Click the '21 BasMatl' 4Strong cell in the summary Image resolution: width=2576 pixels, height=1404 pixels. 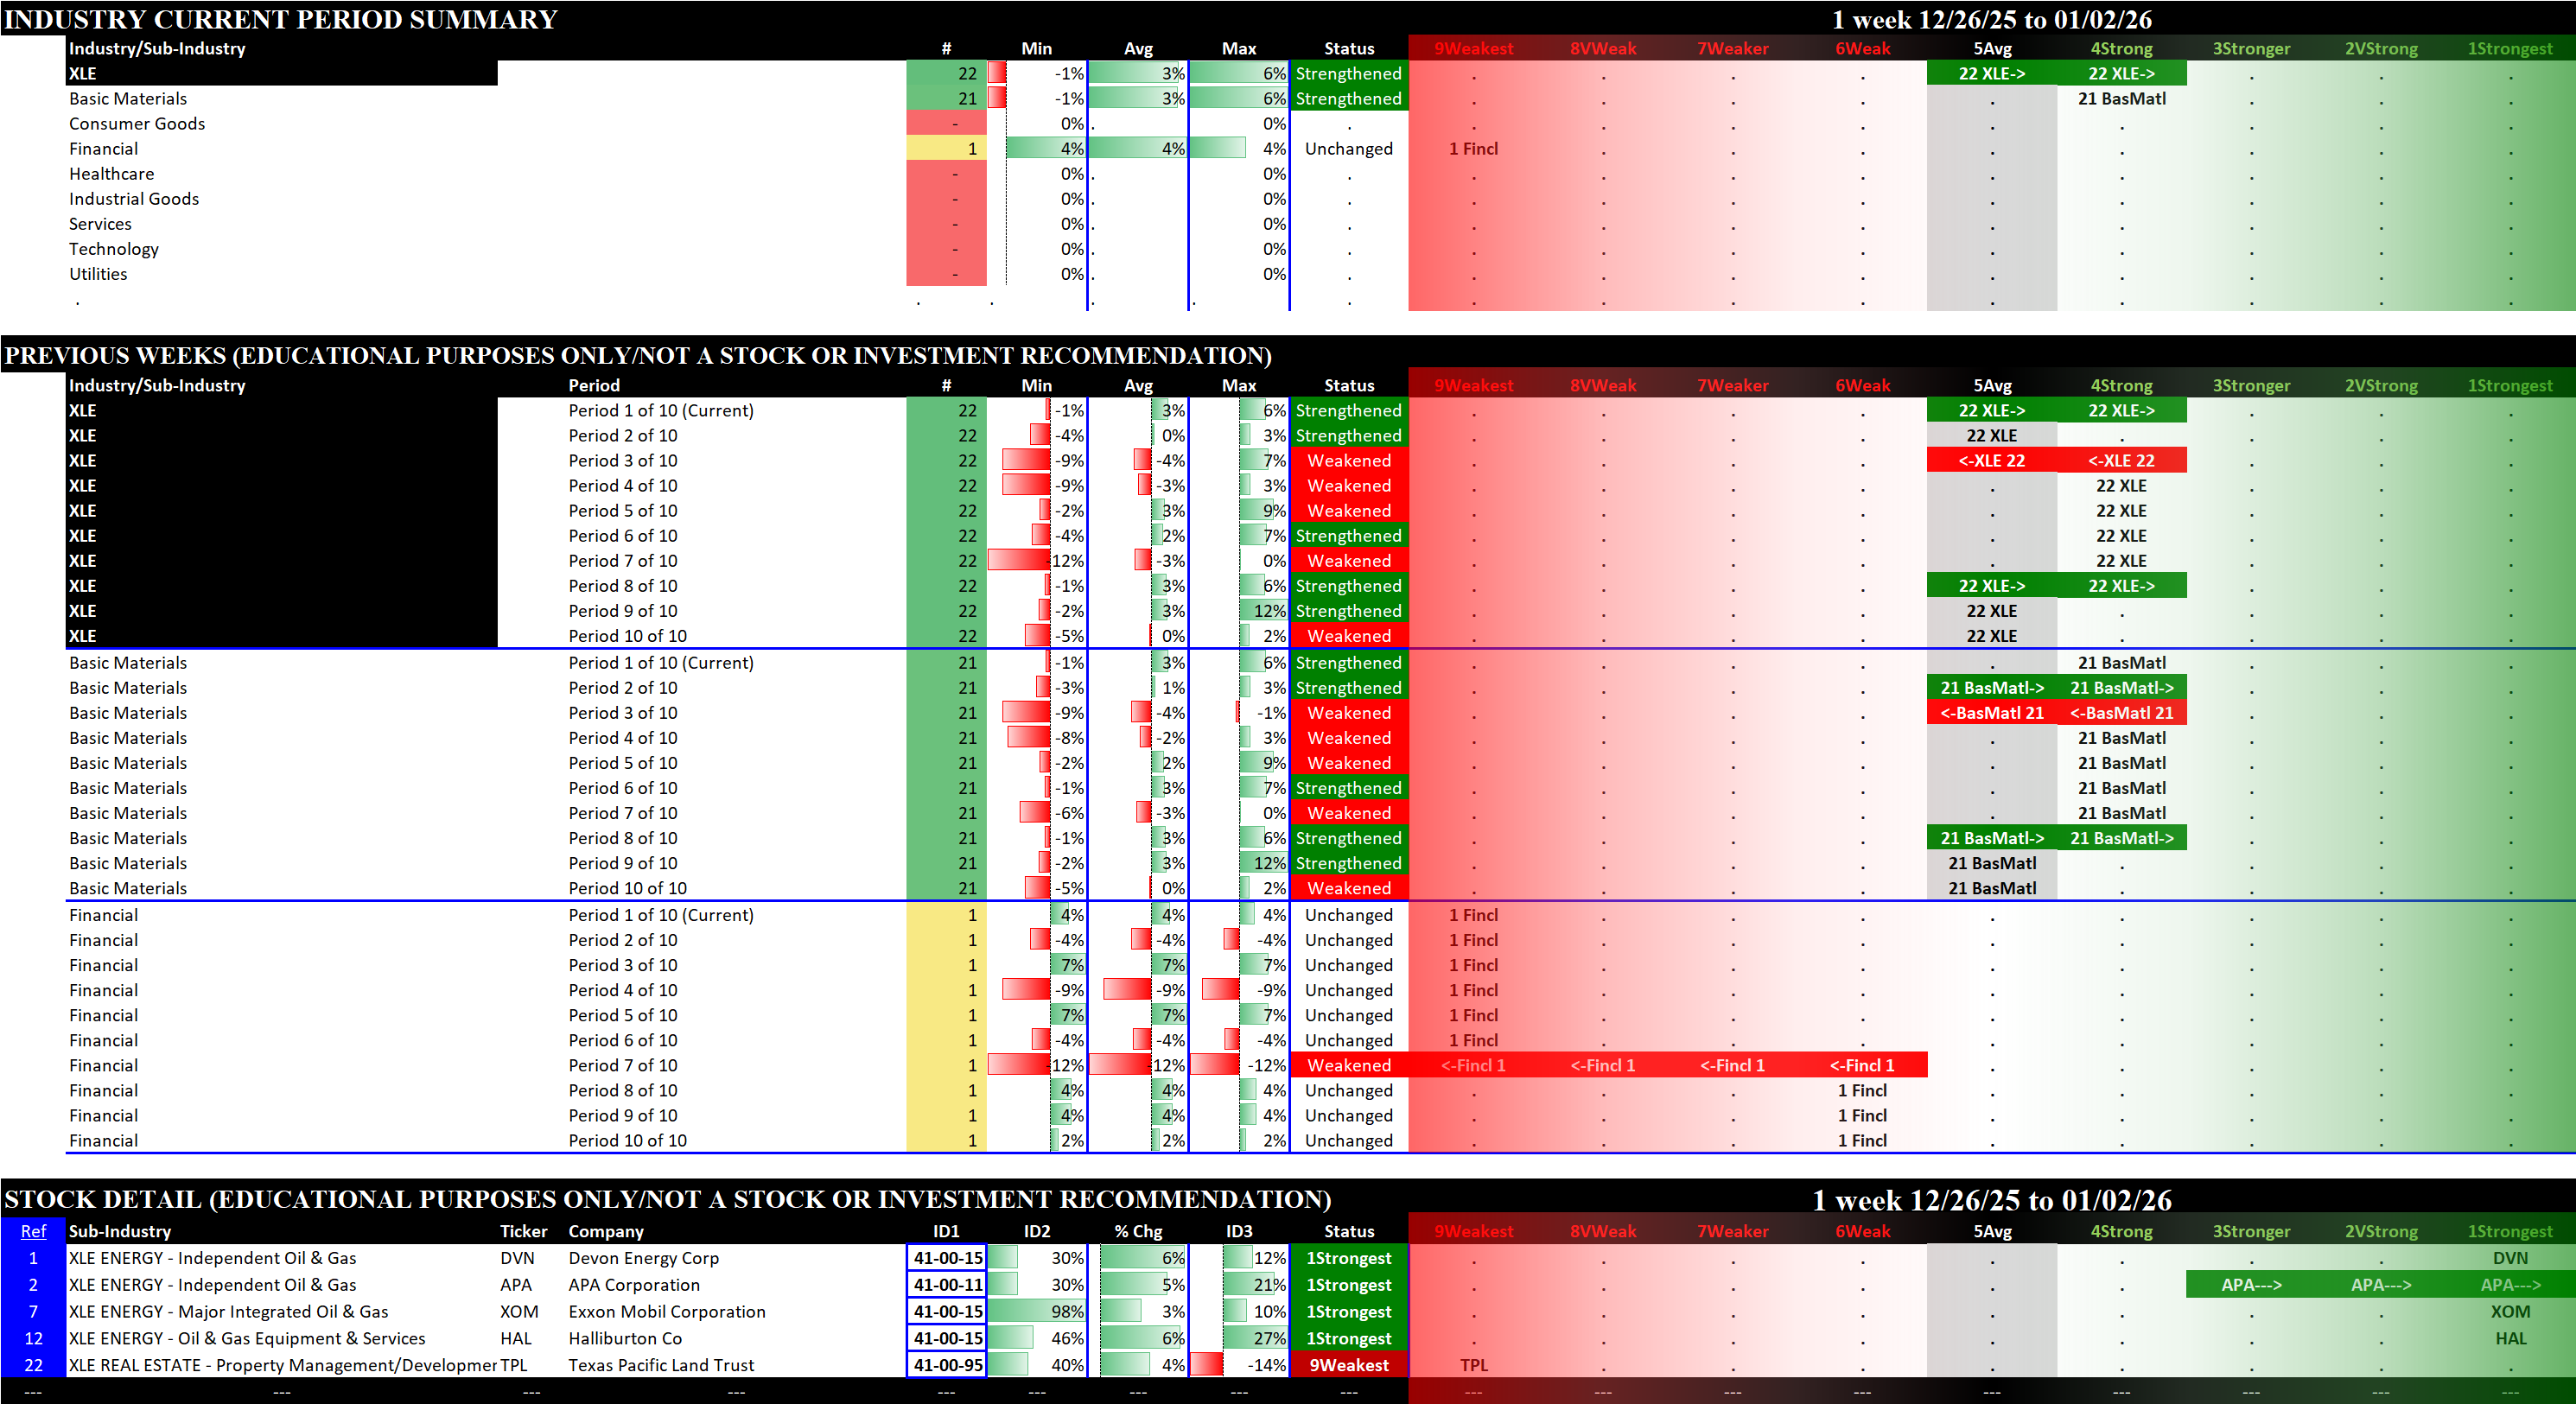tap(2121, 98)
